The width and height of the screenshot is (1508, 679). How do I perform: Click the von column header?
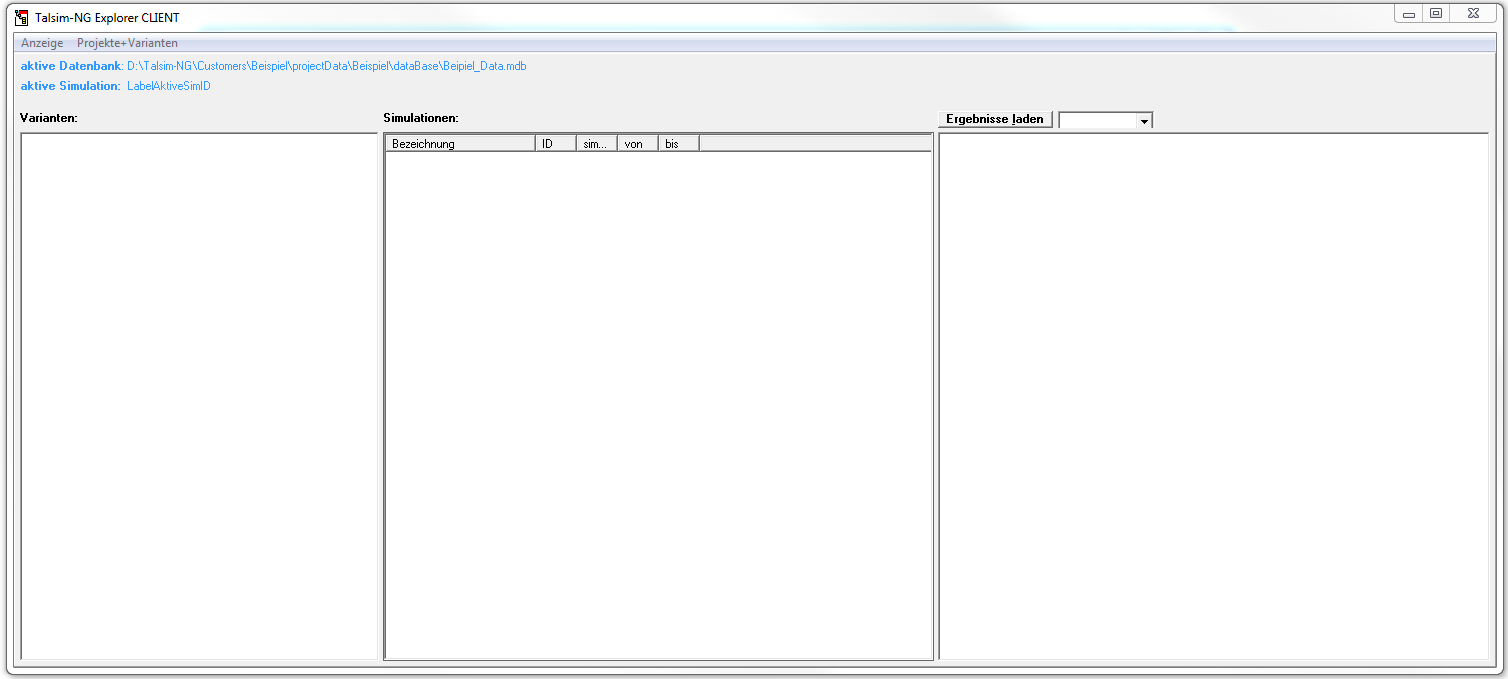coord(637,144)
